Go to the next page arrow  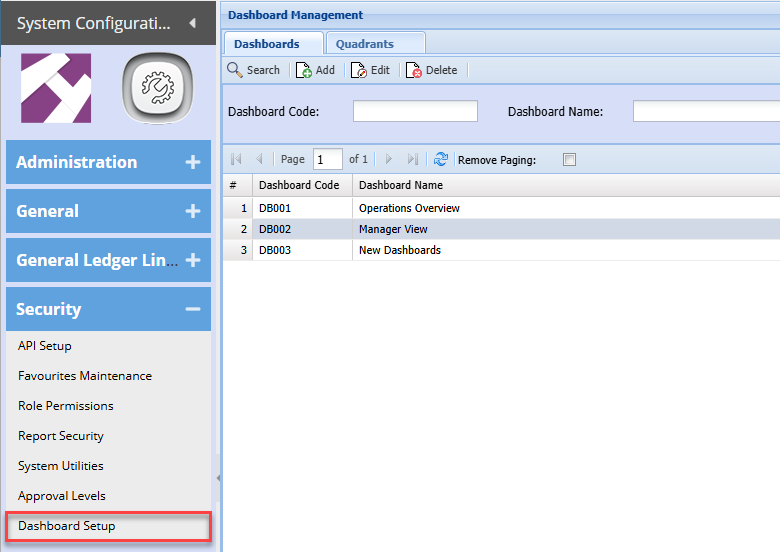point(389,159)
